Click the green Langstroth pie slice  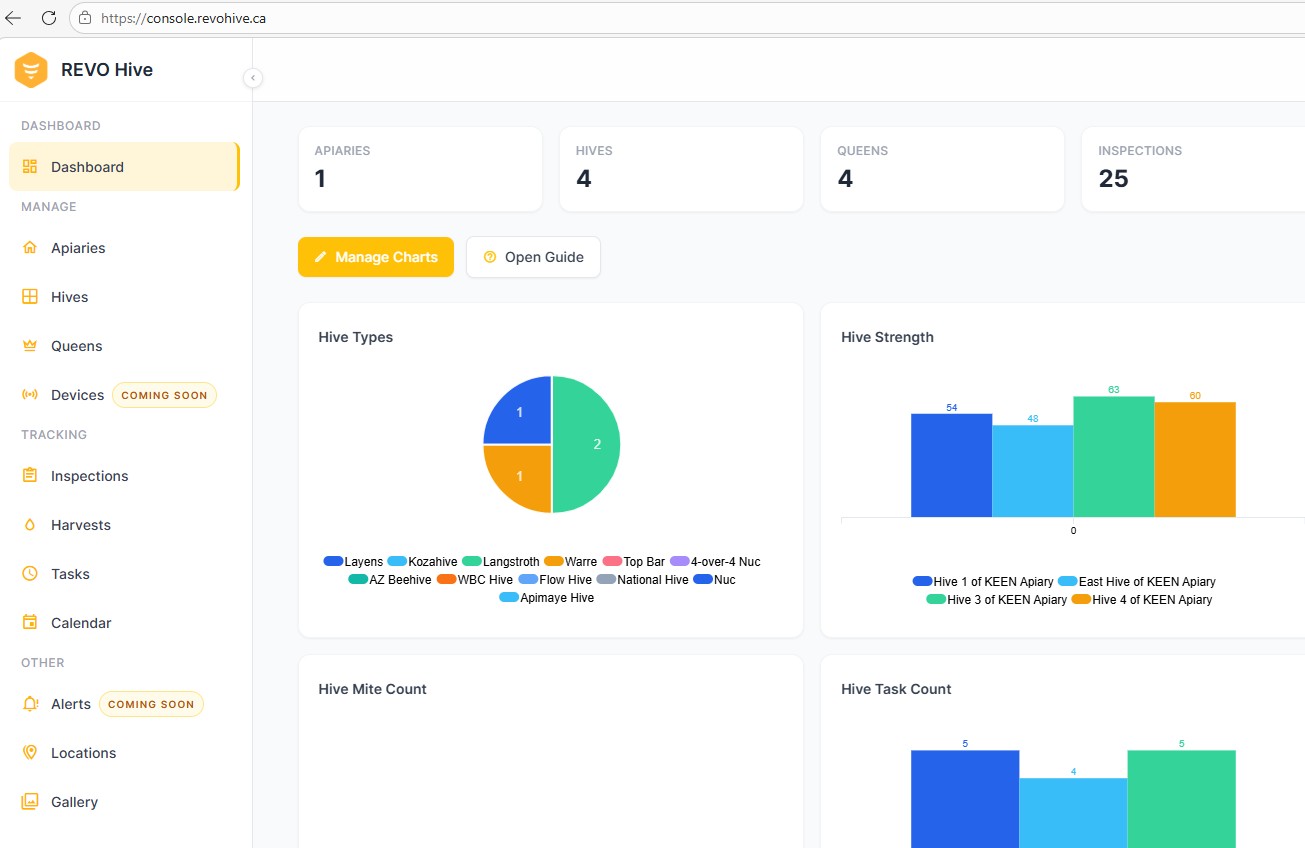click(588, 445)
